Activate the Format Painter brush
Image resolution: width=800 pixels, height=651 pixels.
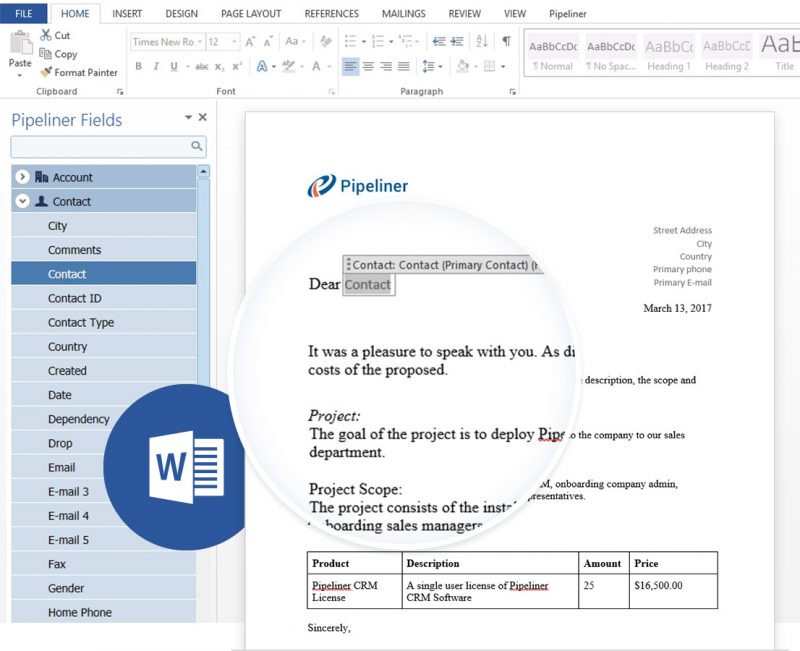(x=46, y=72)
